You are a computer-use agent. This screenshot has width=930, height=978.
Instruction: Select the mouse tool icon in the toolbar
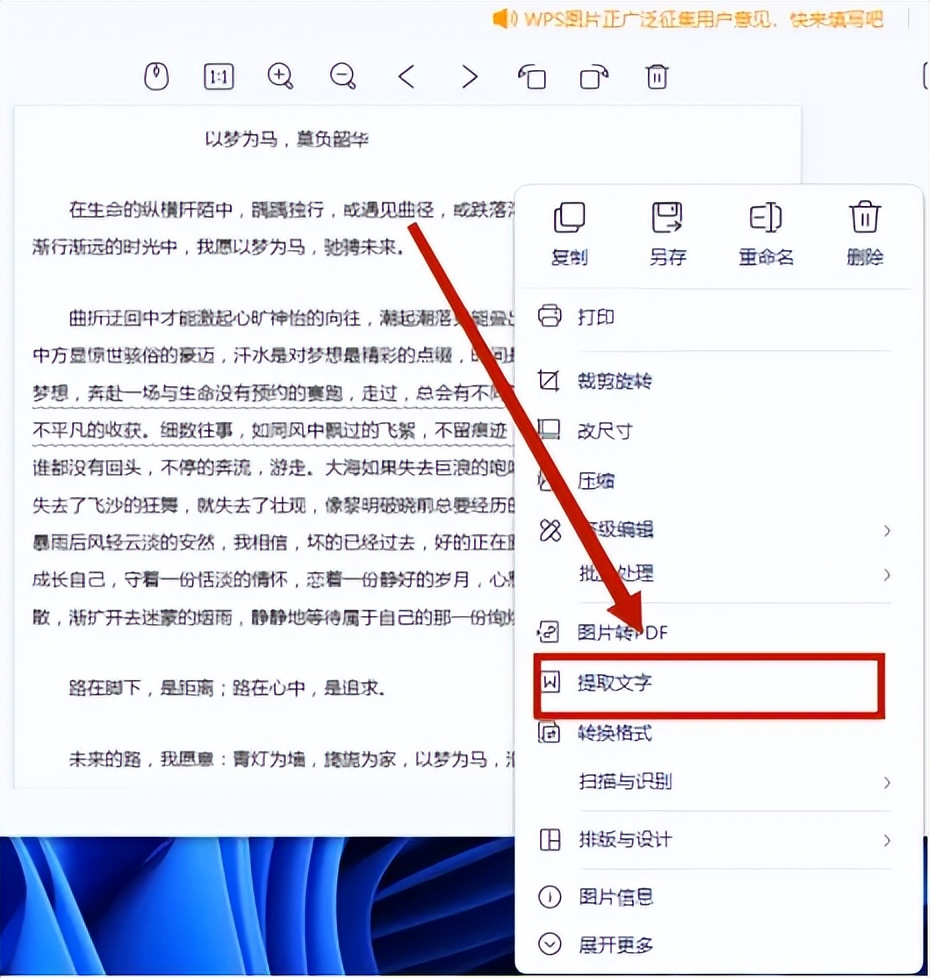155,76
